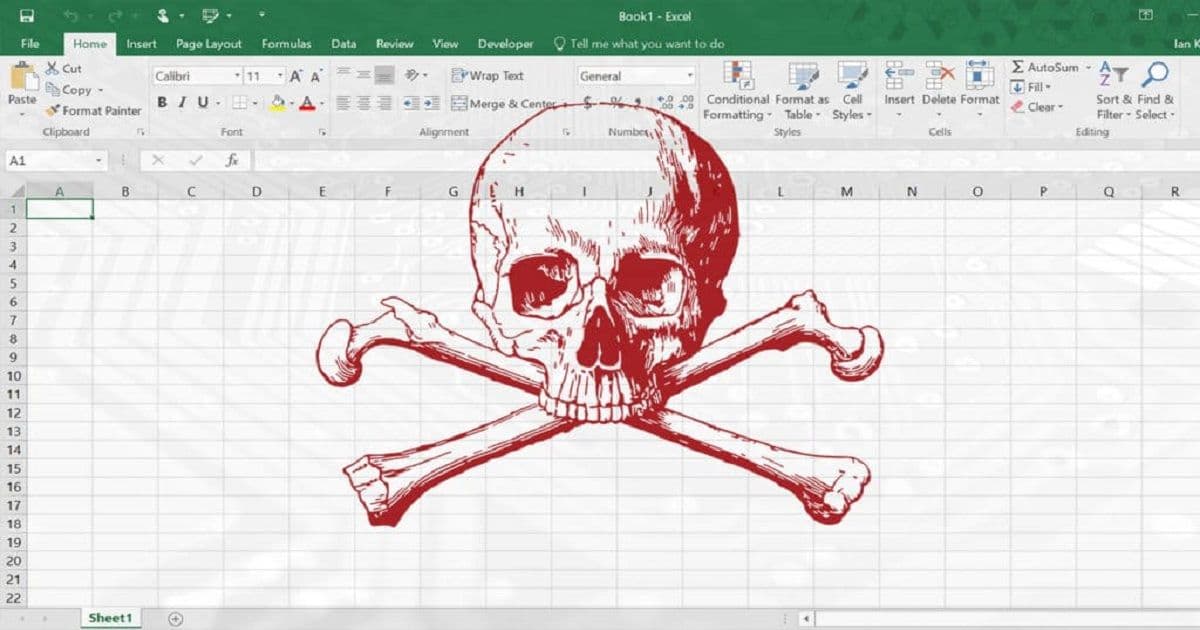Screen dimensions: 1200x630
Task: Click the AutoSum sigma button
Action: 1044,67
